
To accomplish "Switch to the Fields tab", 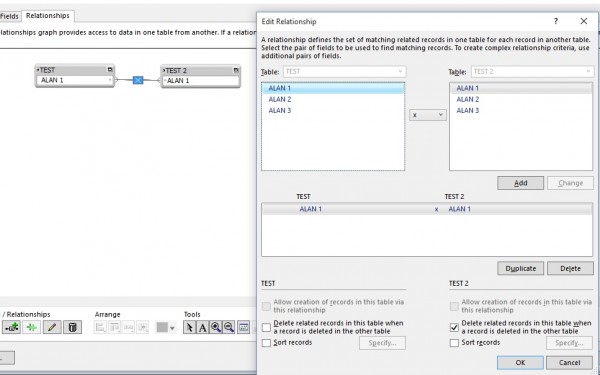I will coord(9,16).
